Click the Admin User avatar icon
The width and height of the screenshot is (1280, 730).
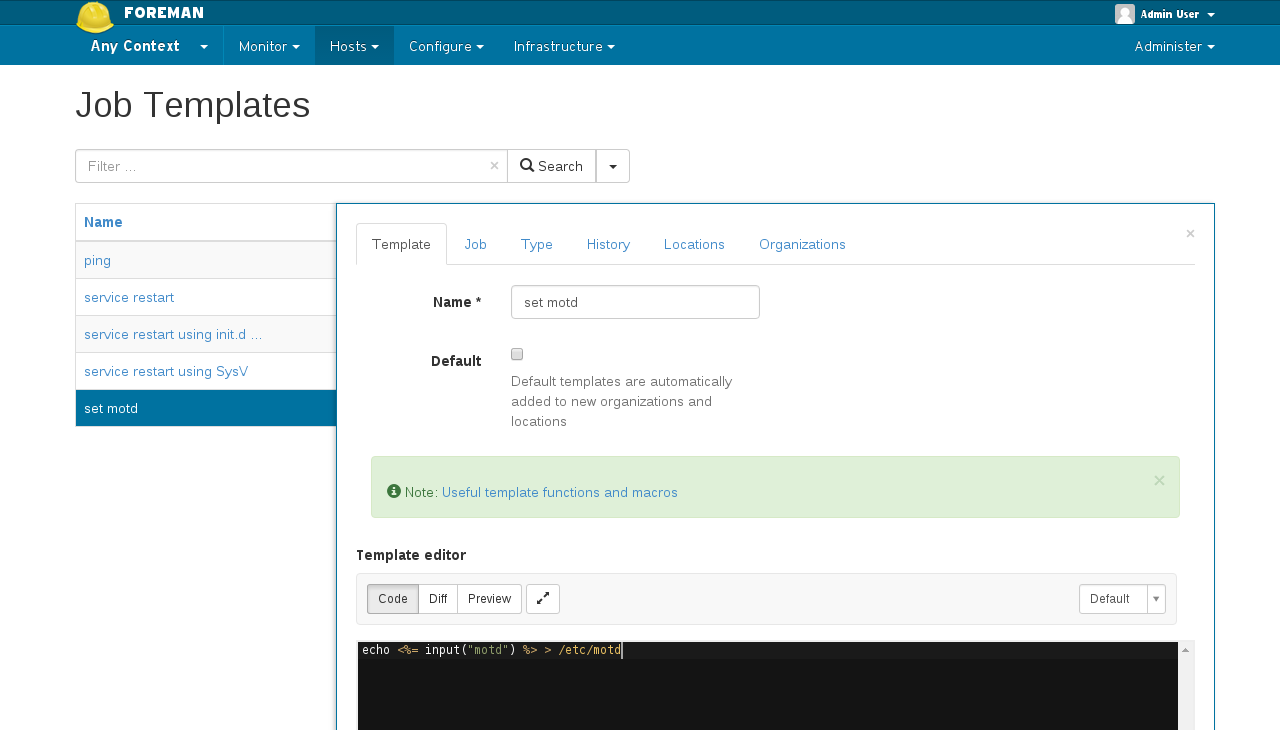[x=1124, y=14]
